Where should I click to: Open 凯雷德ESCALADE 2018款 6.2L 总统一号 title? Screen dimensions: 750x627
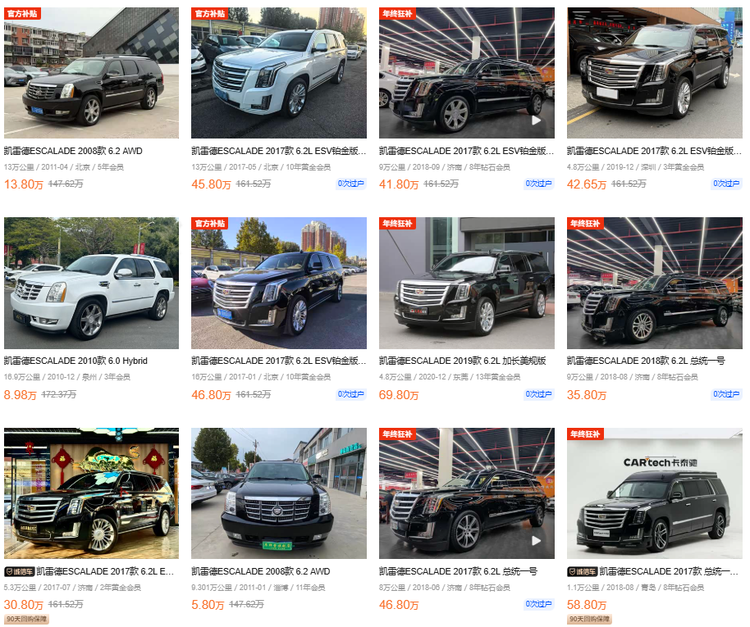pos(646,361)
